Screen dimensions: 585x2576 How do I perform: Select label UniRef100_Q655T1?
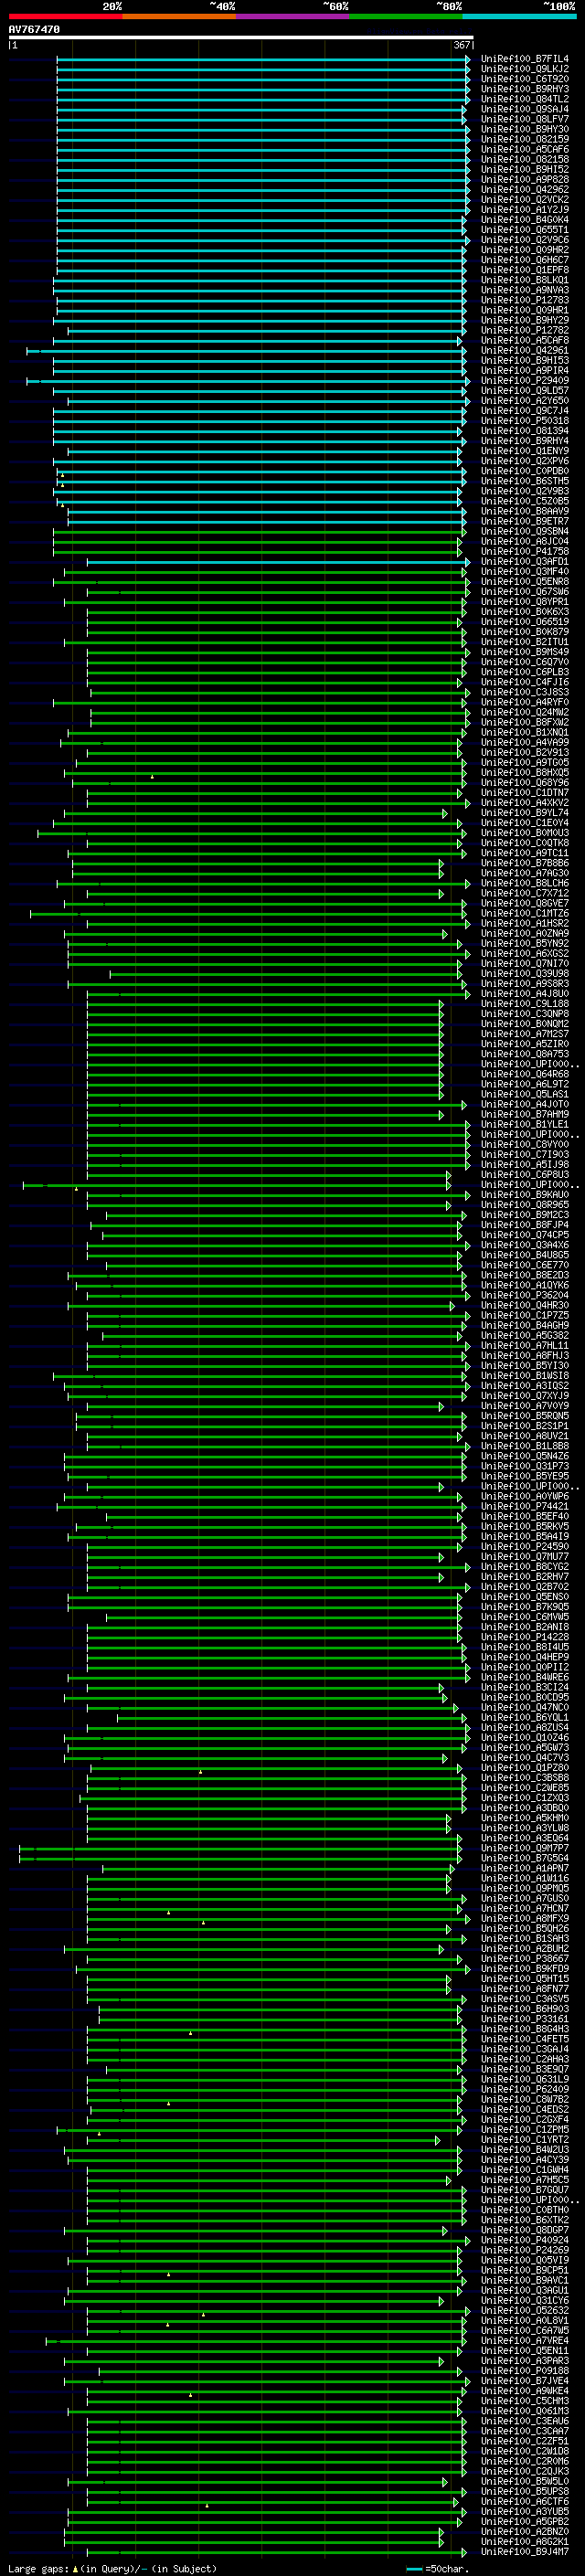525,230
